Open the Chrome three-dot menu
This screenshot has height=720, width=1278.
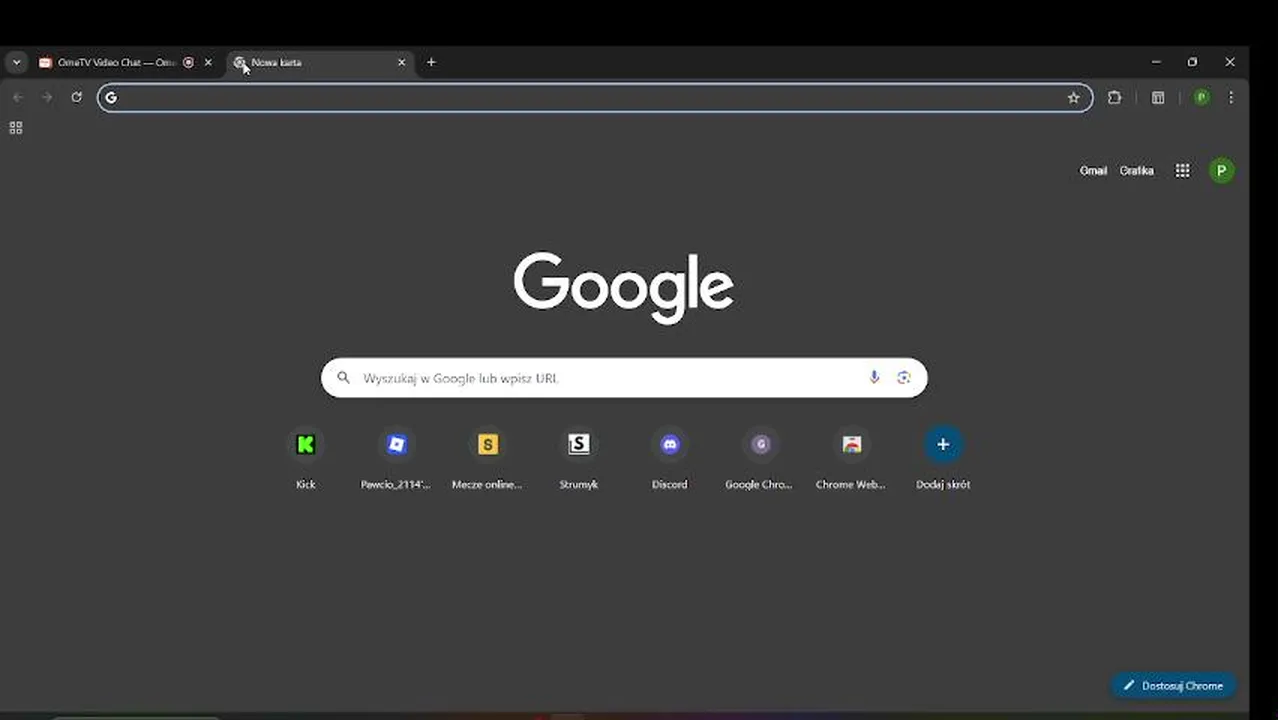1231,97
